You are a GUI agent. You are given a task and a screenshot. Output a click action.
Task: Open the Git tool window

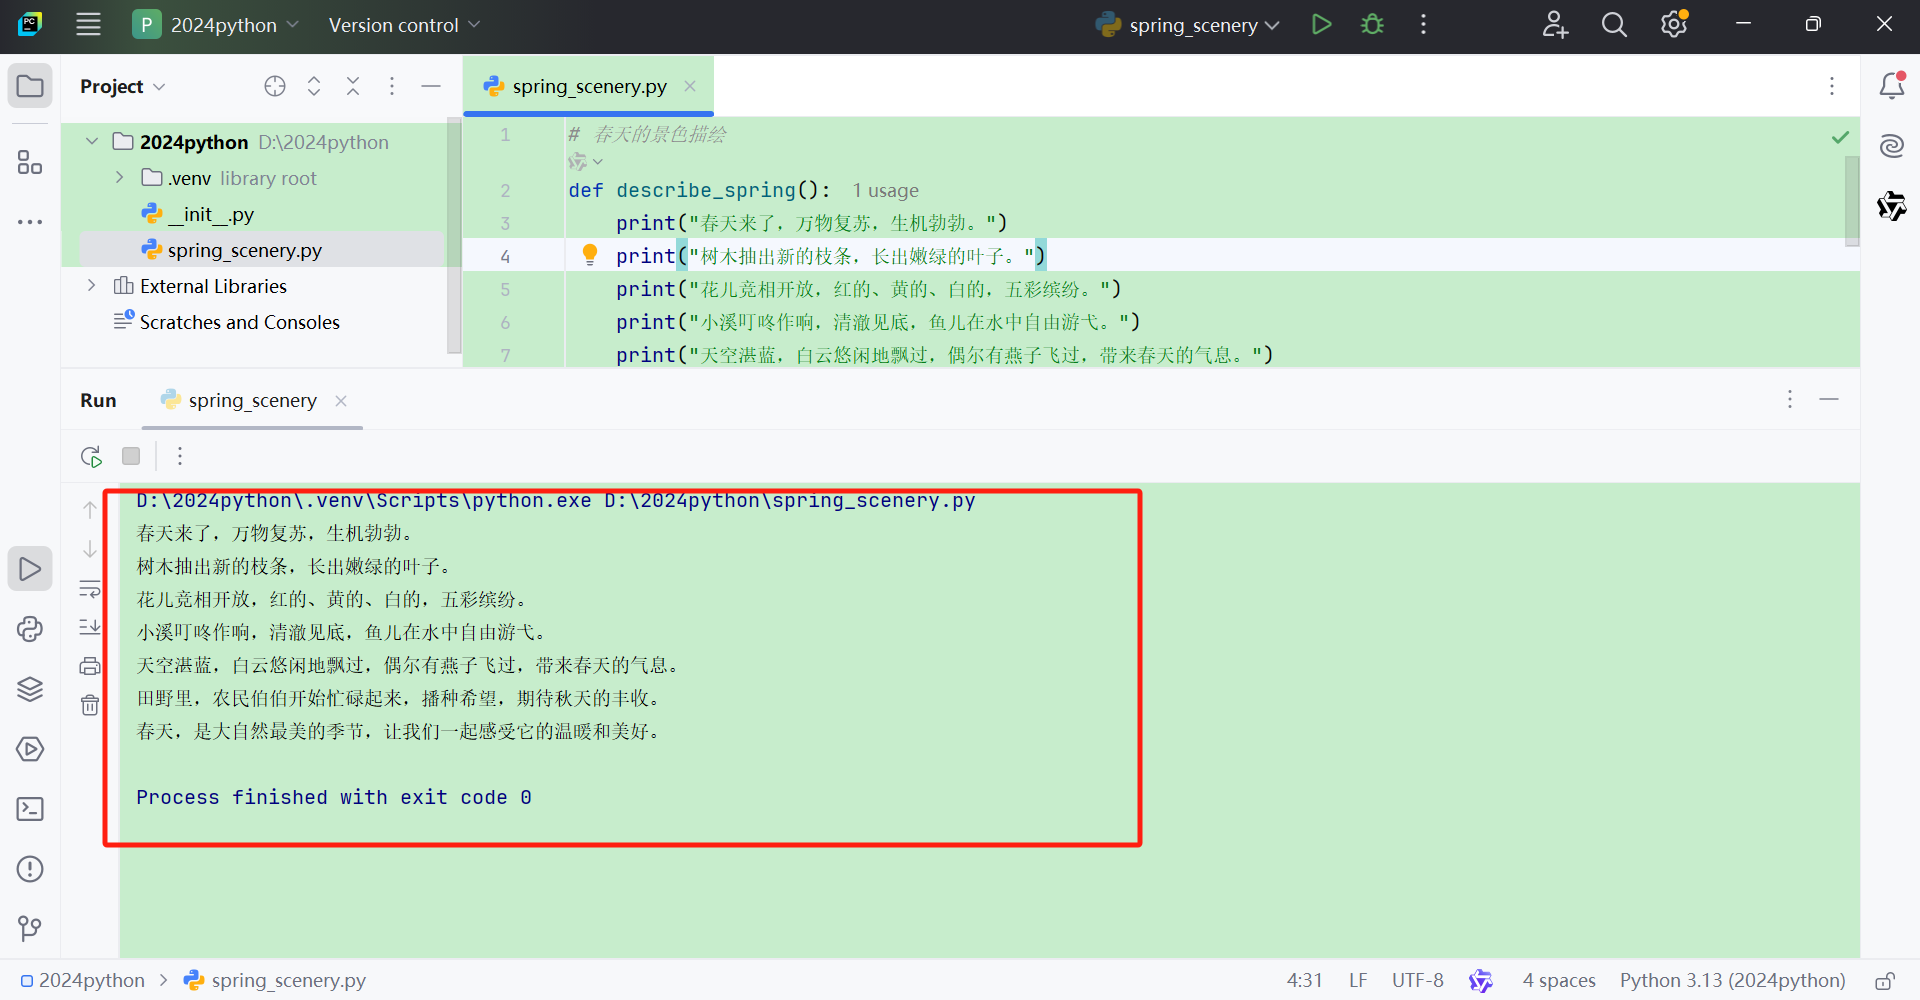pyautogui.click(x=30, y=929)
